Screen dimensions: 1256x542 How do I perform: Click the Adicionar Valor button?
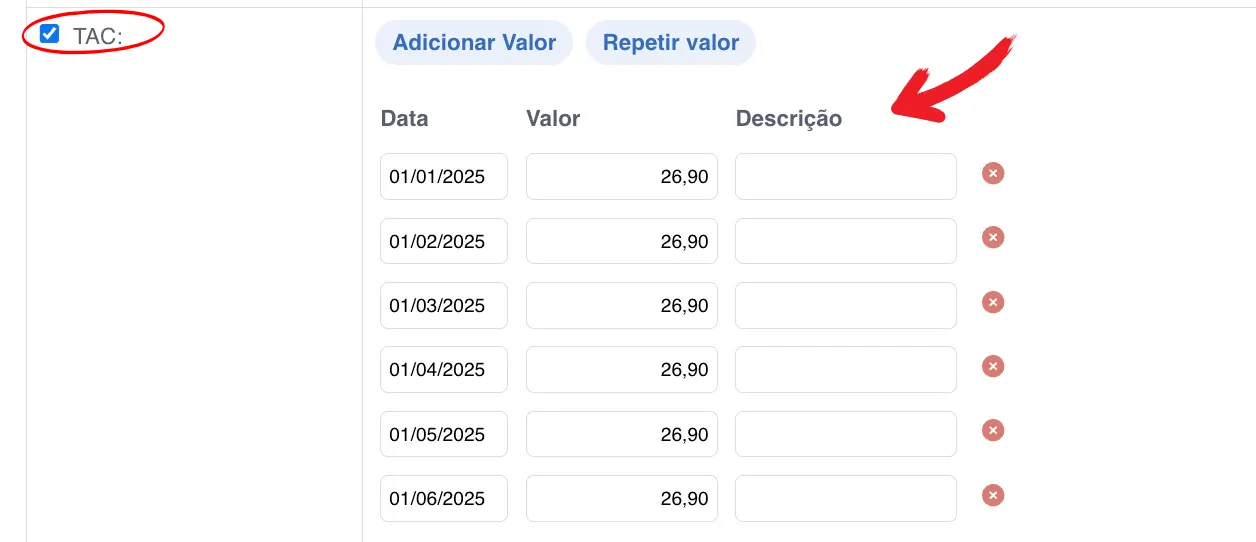[474, 43]
